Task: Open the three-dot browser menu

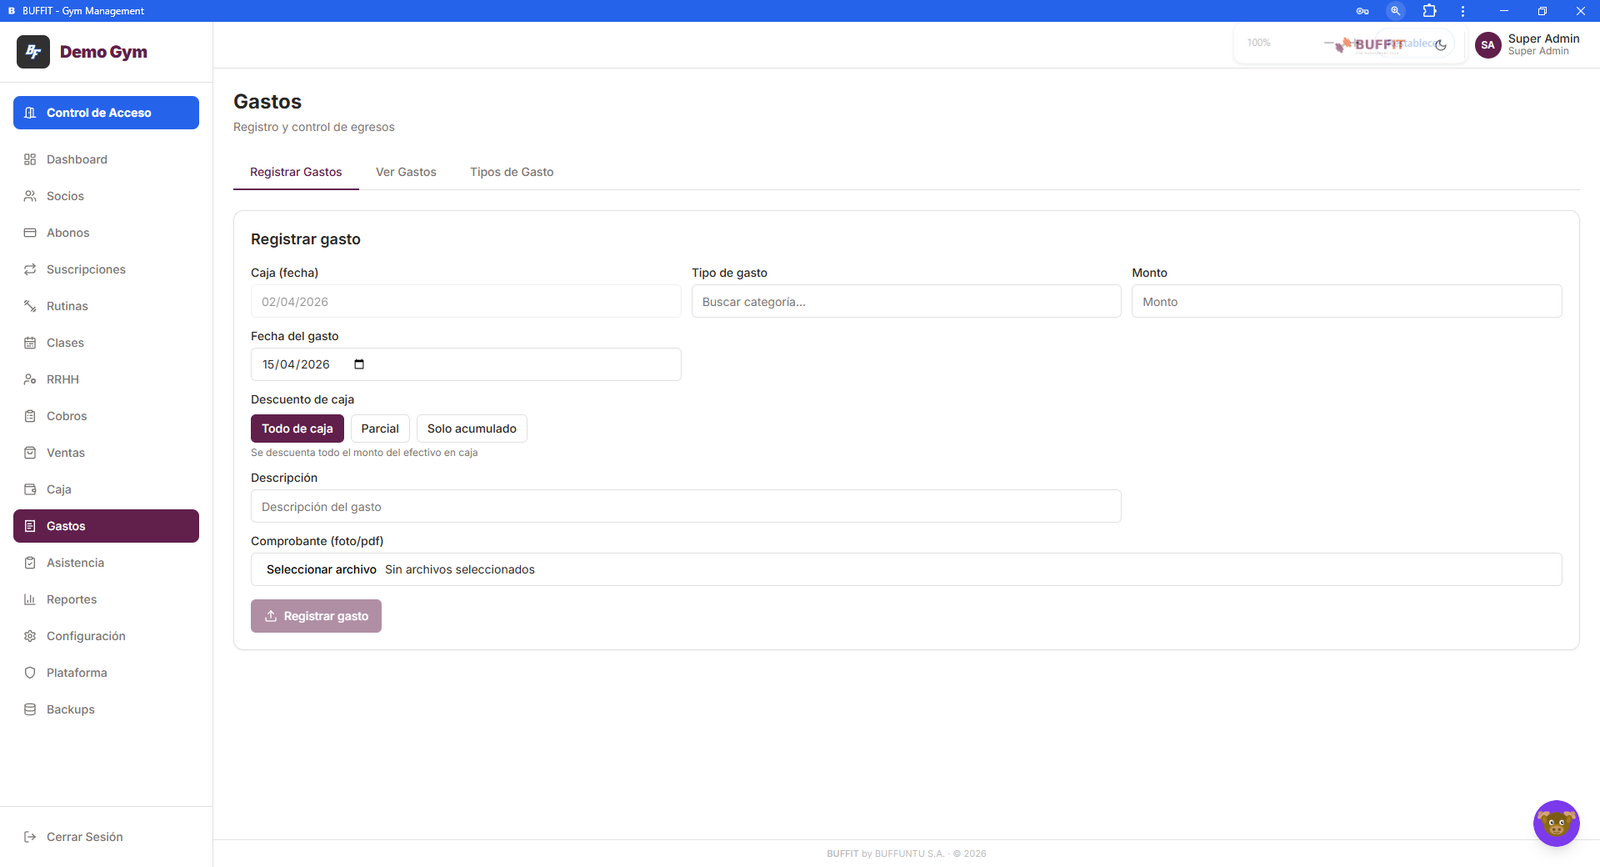Action: pyautogui.click(x=1462, y=11)
